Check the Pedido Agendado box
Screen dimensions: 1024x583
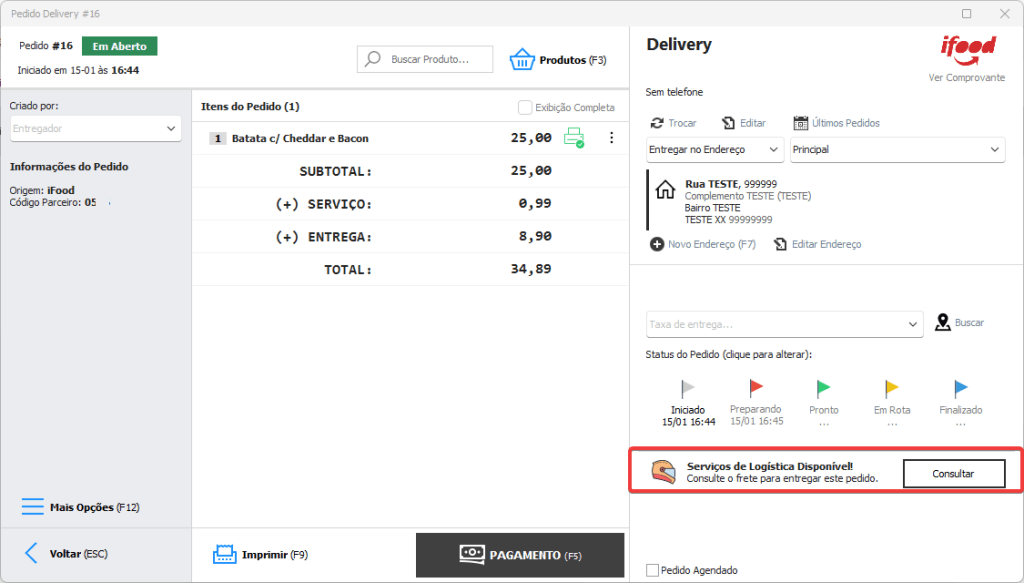[x=653, y=570]
